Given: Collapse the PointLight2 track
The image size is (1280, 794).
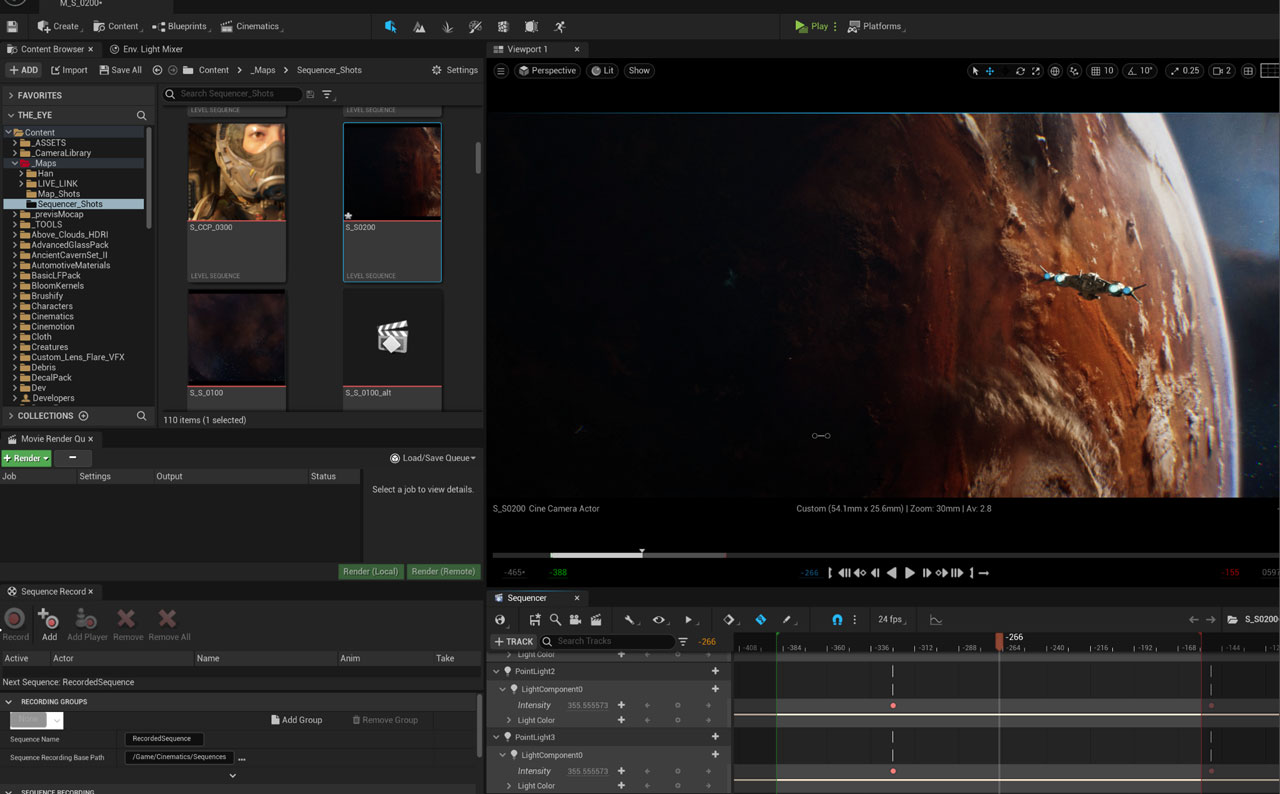Looking at the screenshot, I should click(497, 672).
